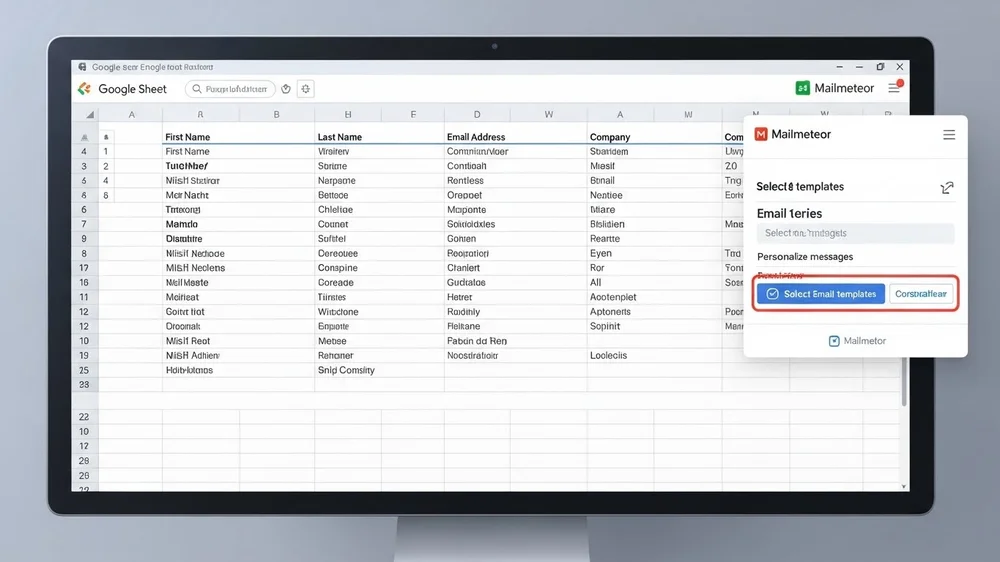Screen dimensions: 1000x562
Task: Open the Mailmeteor link at panel bottom
Action: tap(857, 341)
